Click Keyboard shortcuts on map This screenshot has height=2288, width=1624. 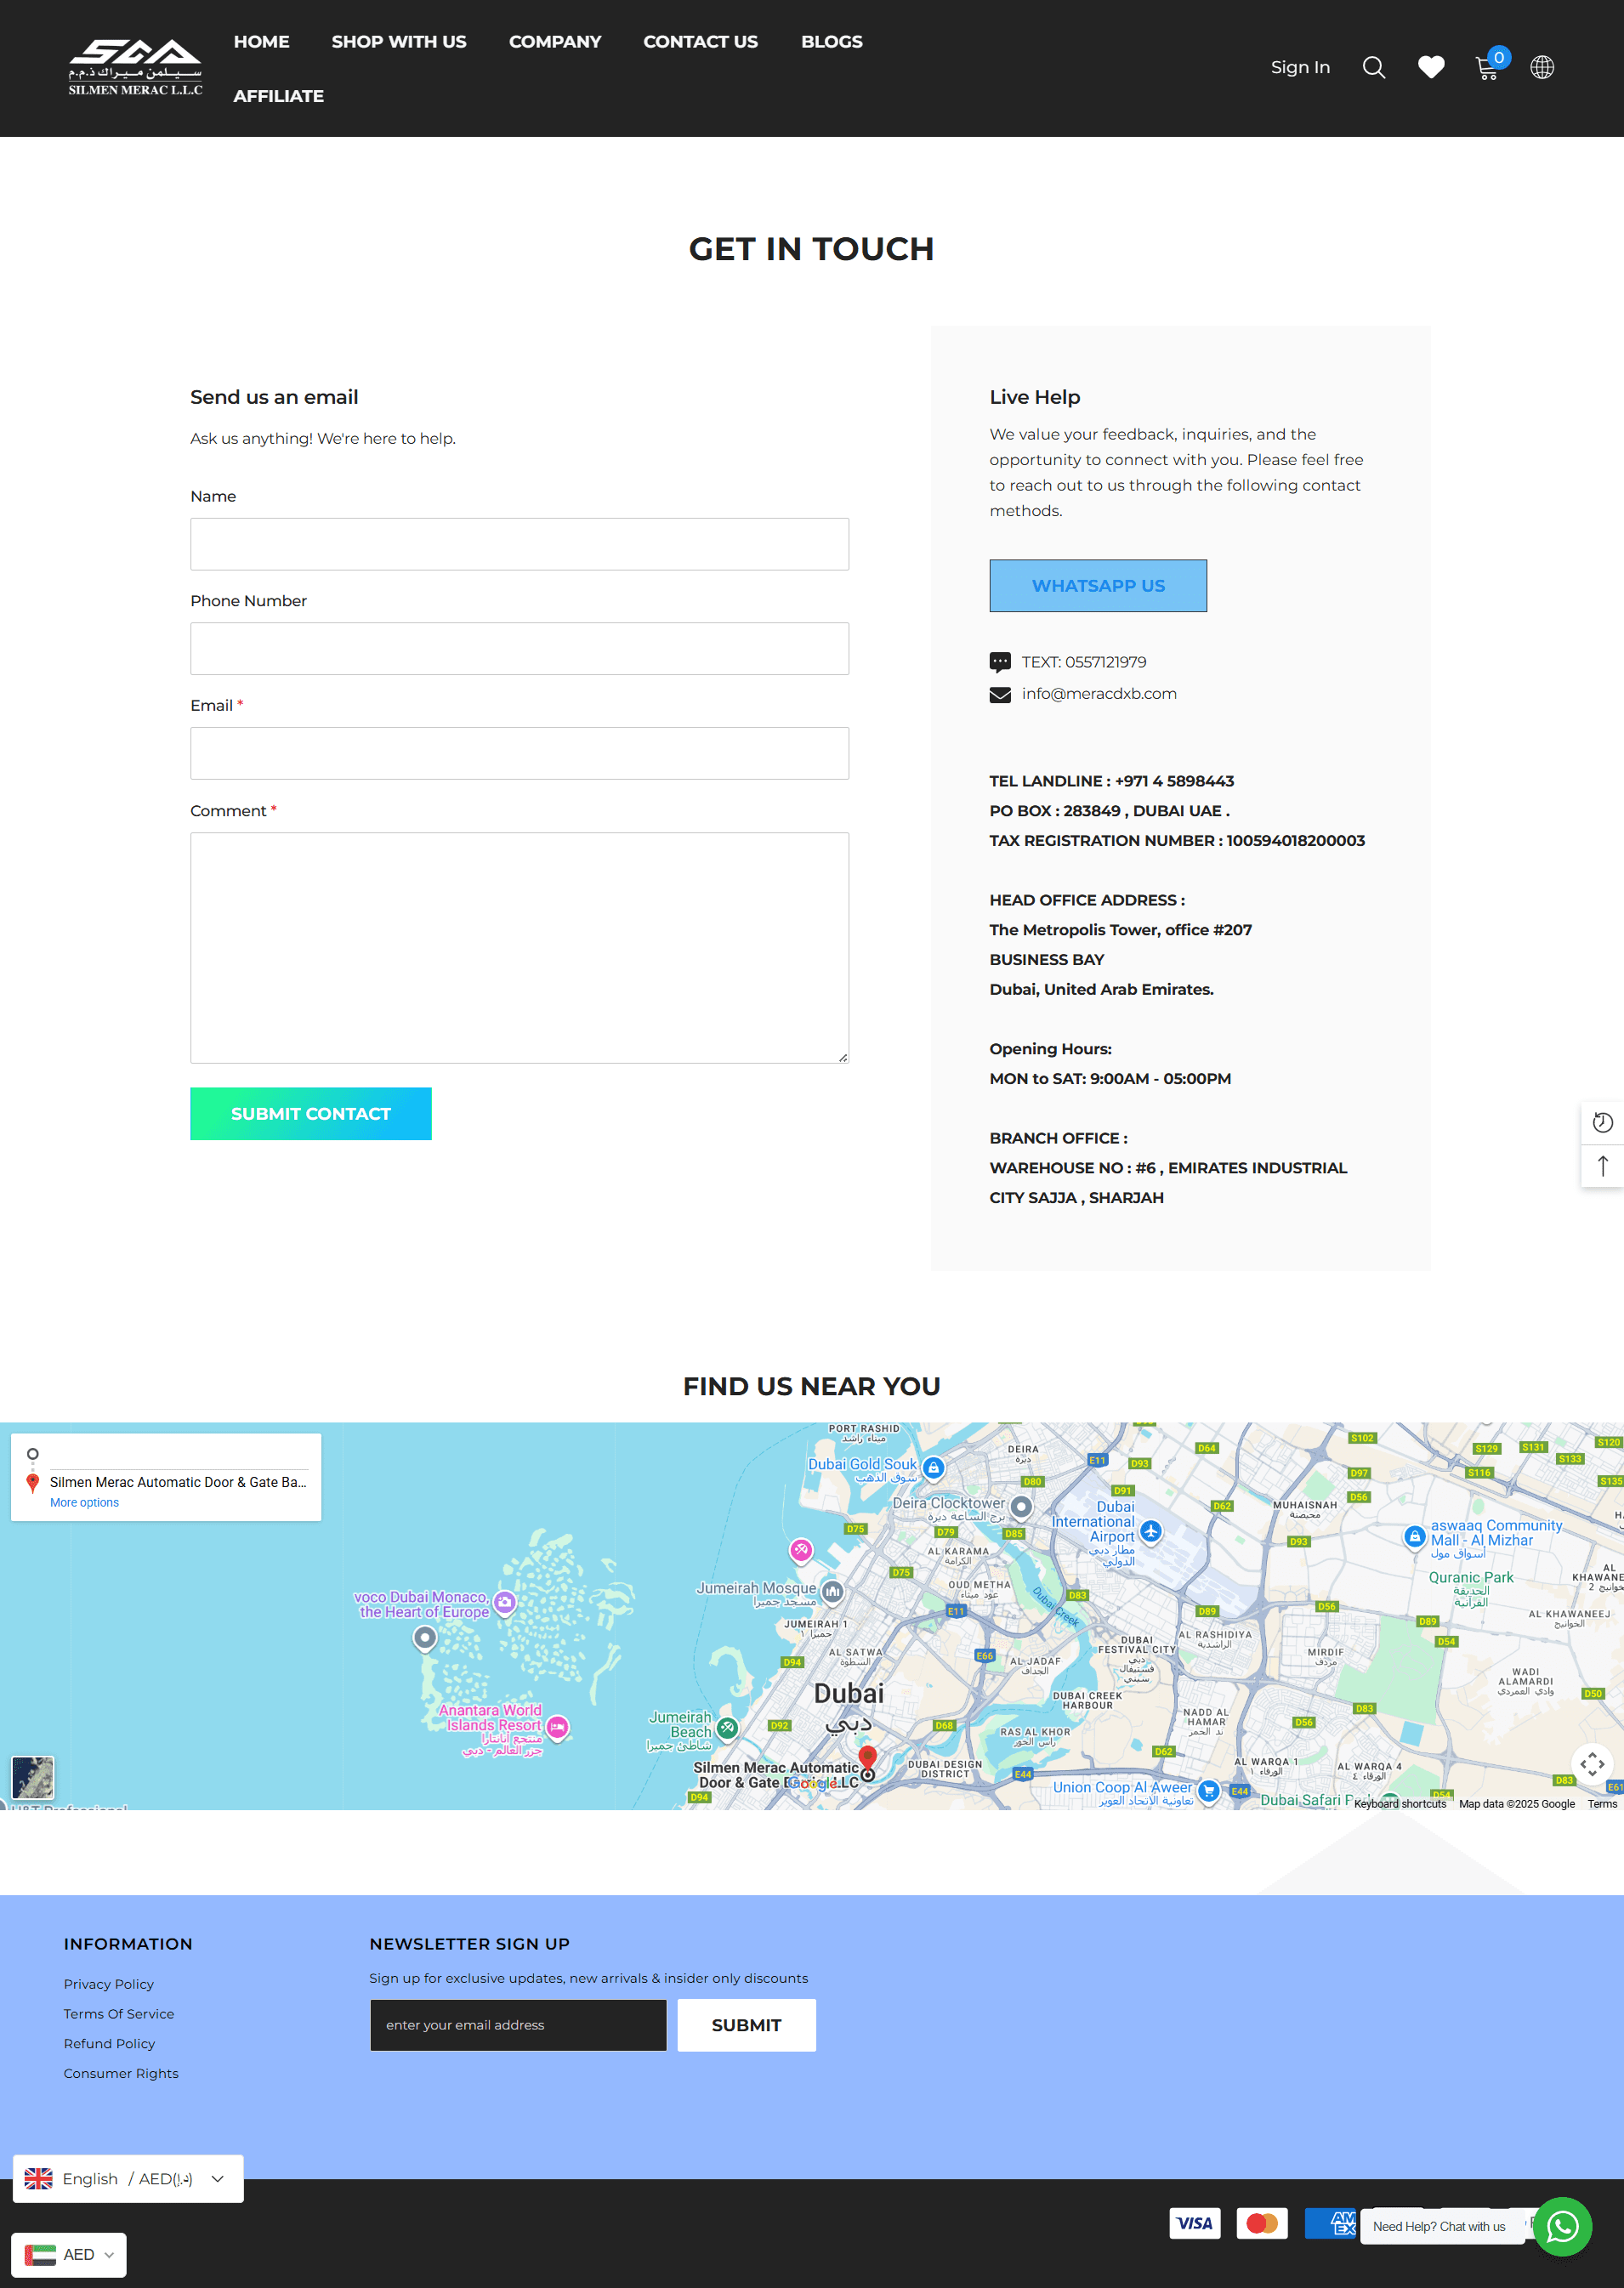tap(1400, 1804)
